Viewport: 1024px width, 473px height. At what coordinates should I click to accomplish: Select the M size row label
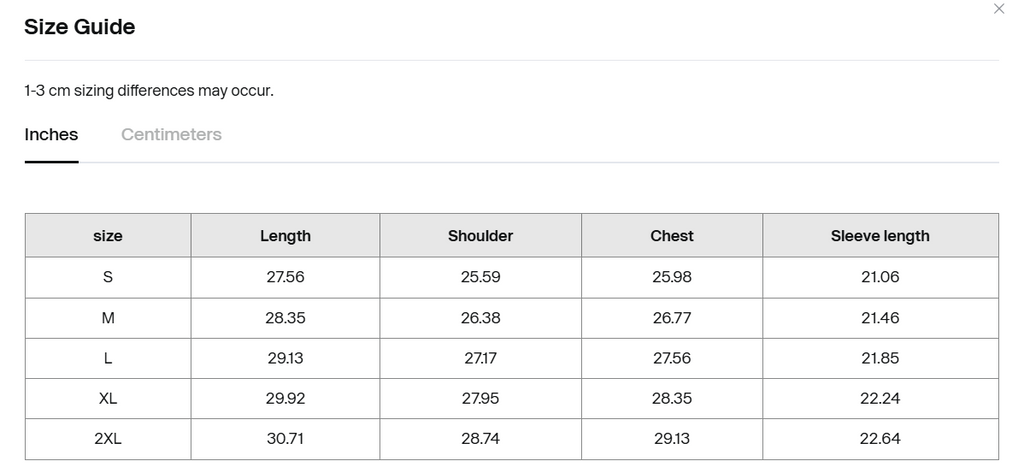pos(108,318)
